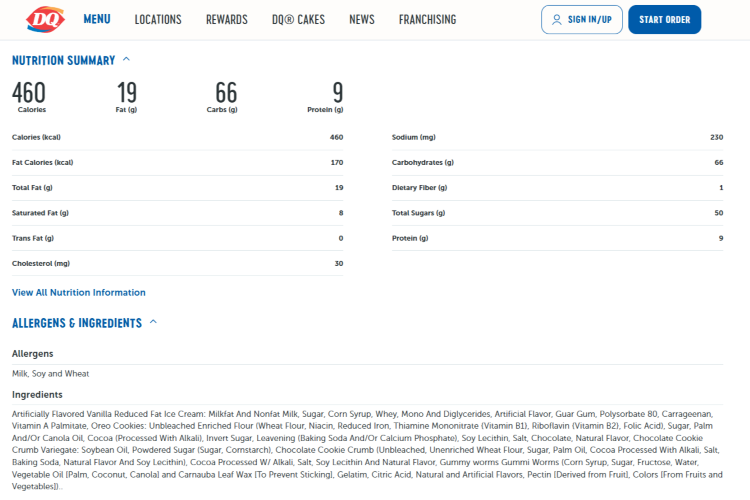750x500 pixels.
Task: Click the Fat Calories (kcal) row label
Action: (43, 163)
